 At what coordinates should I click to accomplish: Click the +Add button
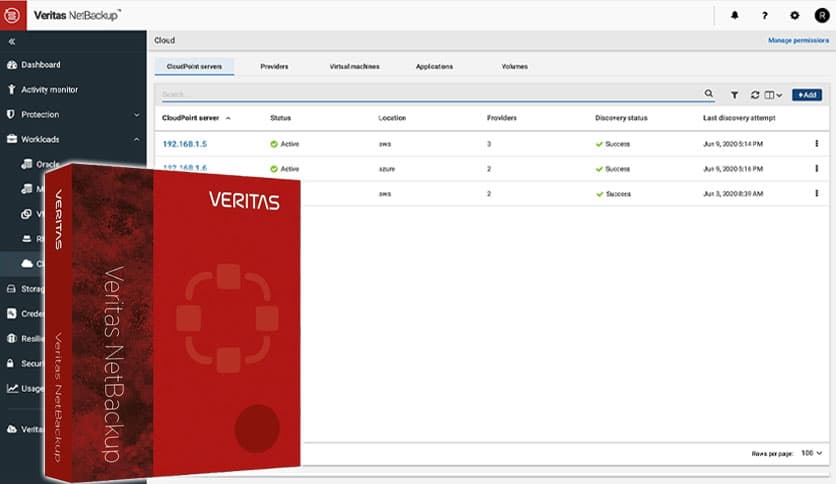[807, 95]
